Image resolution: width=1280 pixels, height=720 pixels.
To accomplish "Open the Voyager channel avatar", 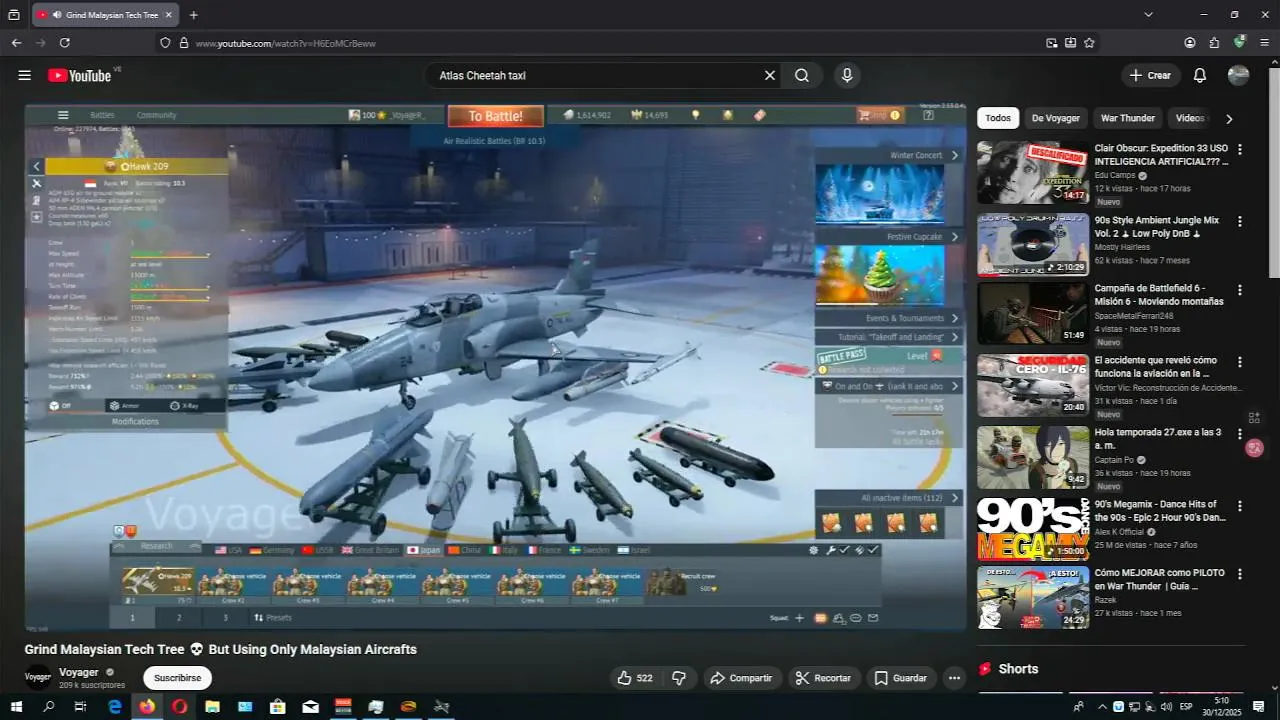I will 38,677.
